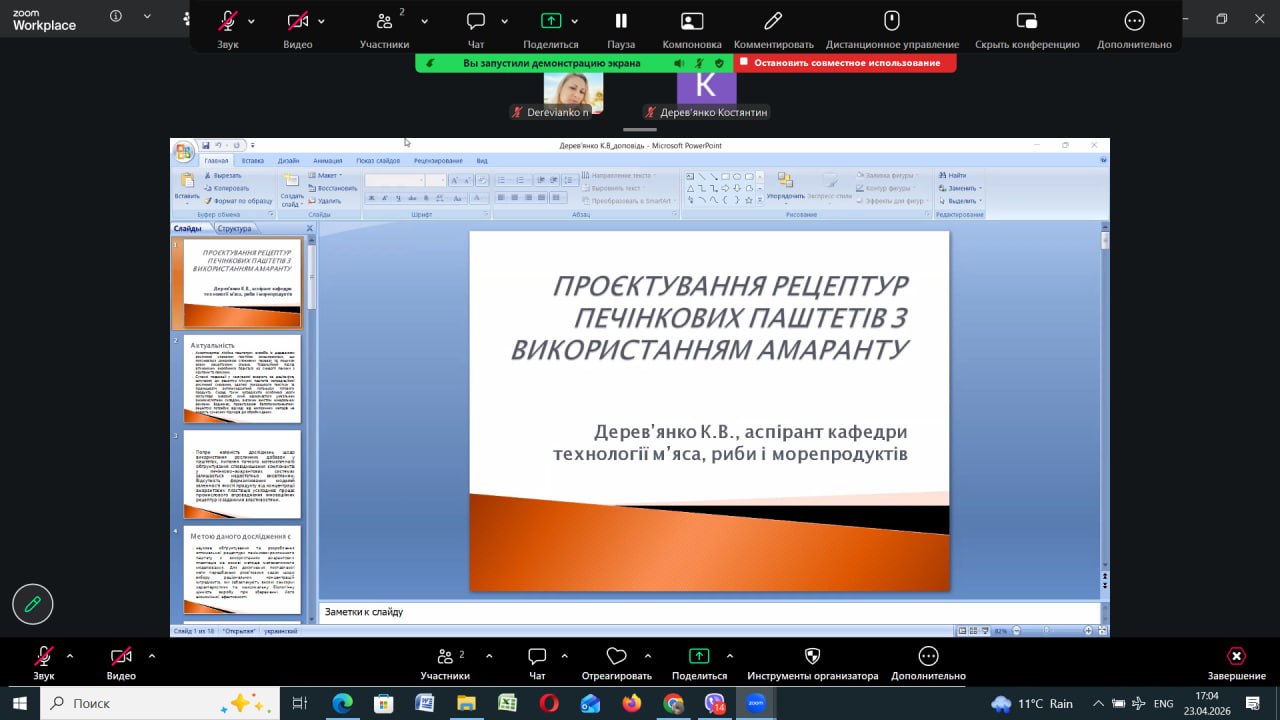
Task: Open Инструменты организатора host tools
Action: point(812,657)
